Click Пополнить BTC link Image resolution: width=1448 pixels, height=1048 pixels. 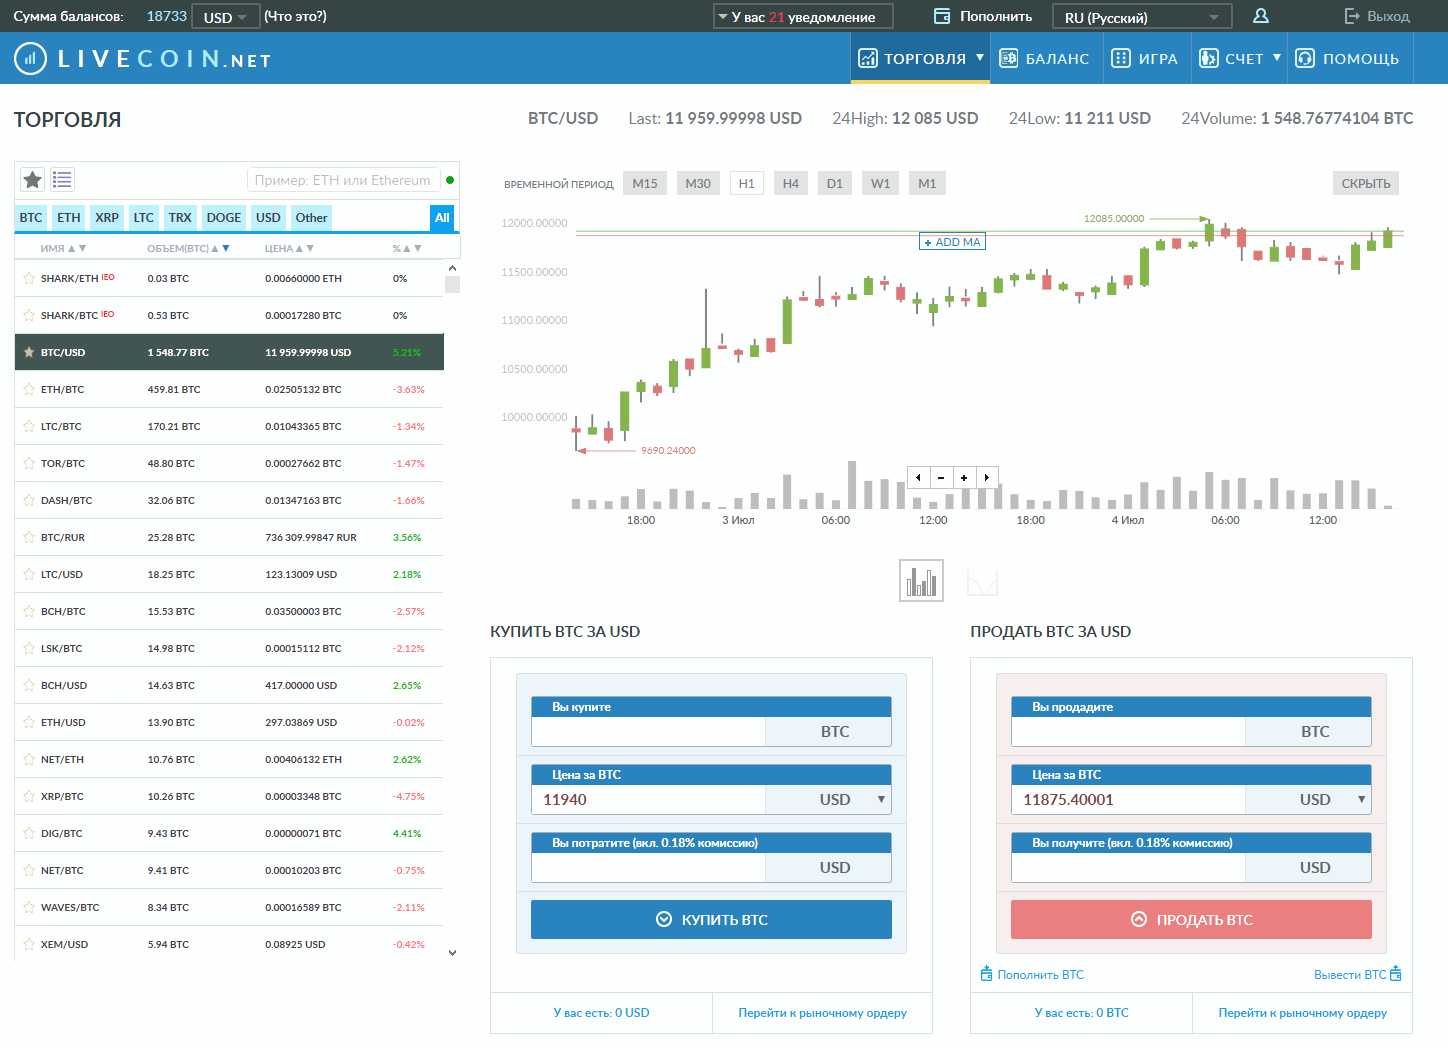coord(1032,974)
